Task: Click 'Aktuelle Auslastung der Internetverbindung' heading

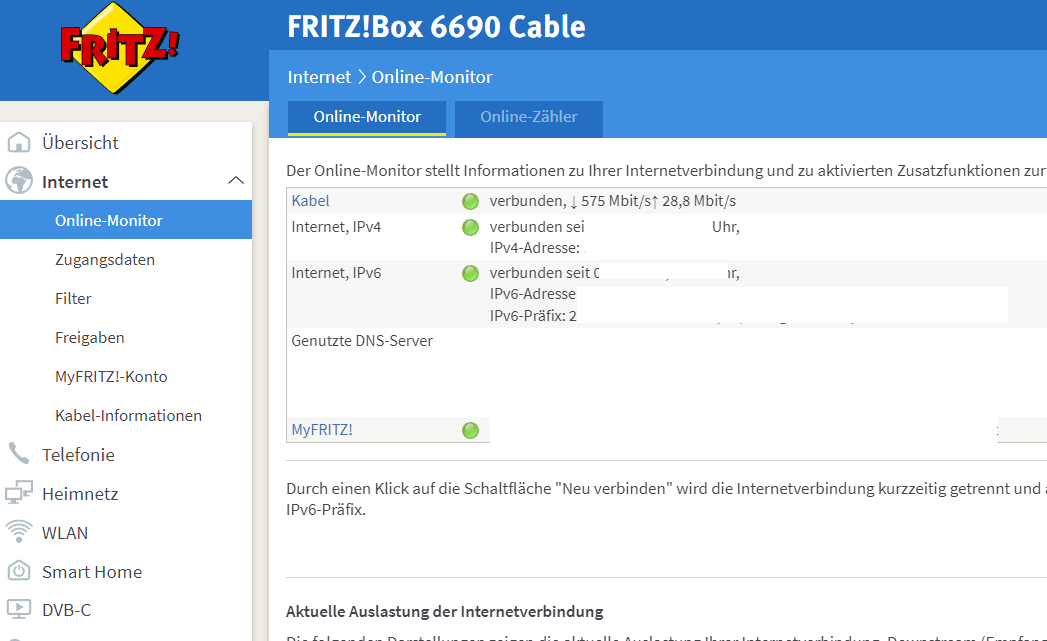Action: 445,612
